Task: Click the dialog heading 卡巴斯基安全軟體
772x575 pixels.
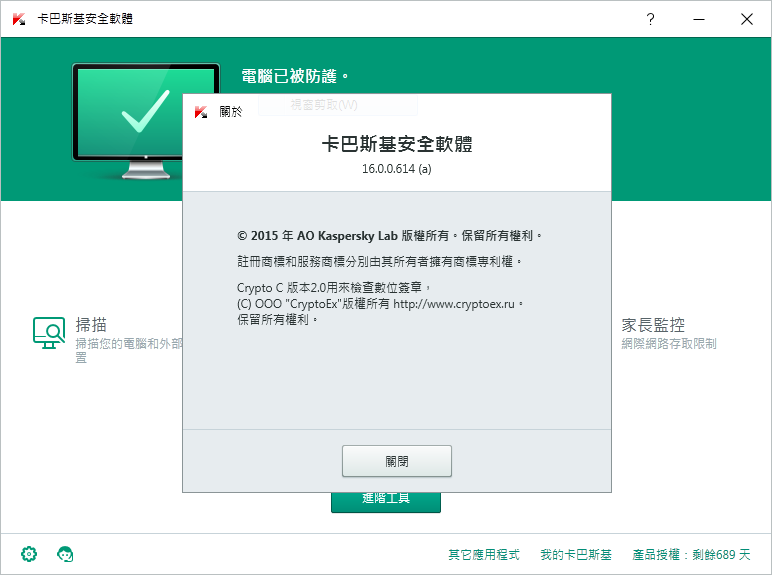Action: click(x=397, y=144)
